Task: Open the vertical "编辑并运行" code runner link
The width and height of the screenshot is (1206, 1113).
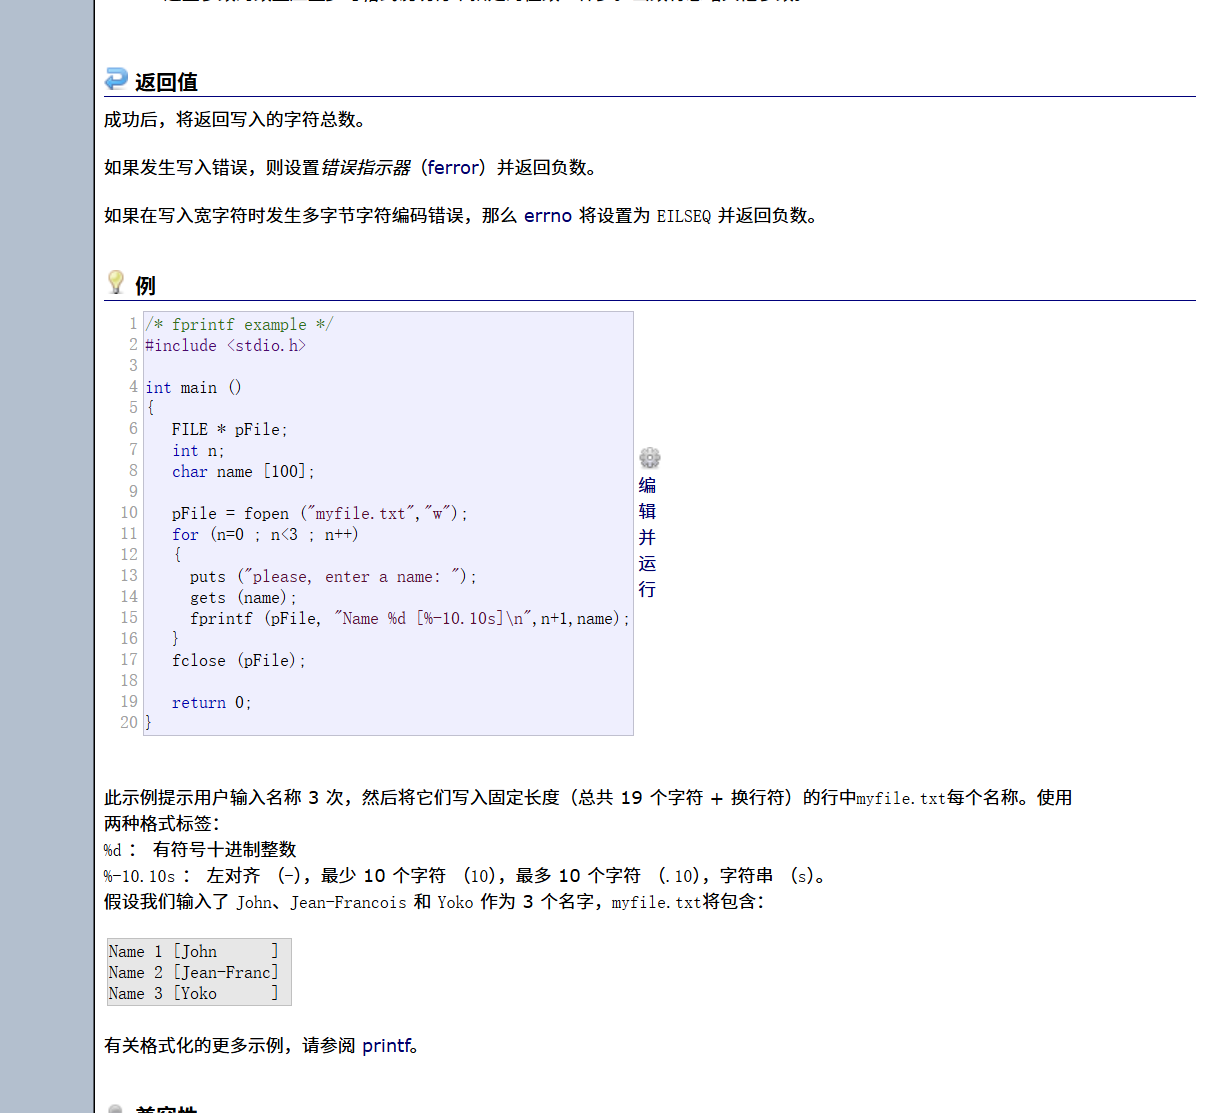Action: (647, 537)
